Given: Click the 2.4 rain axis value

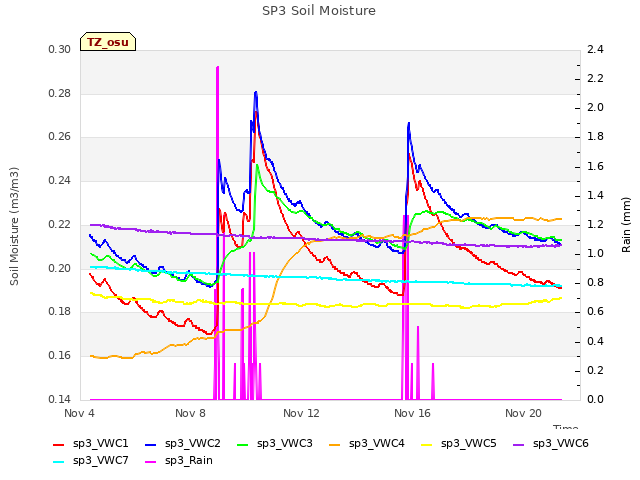Looking at the screenshot, I should pos(596,50).
